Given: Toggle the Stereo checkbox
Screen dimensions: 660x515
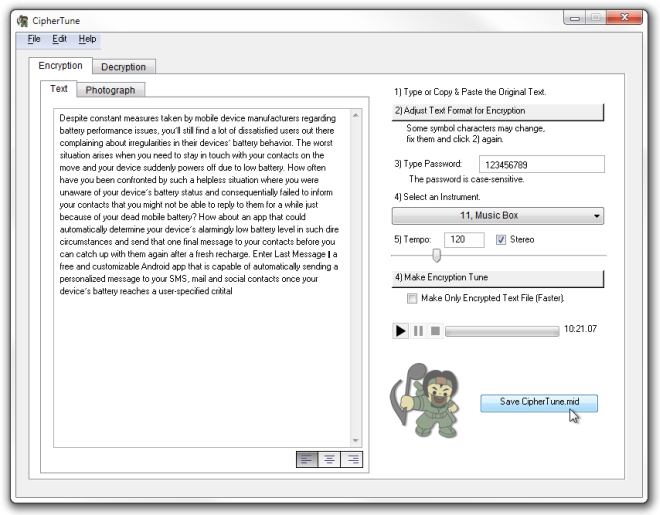Looking at the screenshot, I should pos(502,240).
